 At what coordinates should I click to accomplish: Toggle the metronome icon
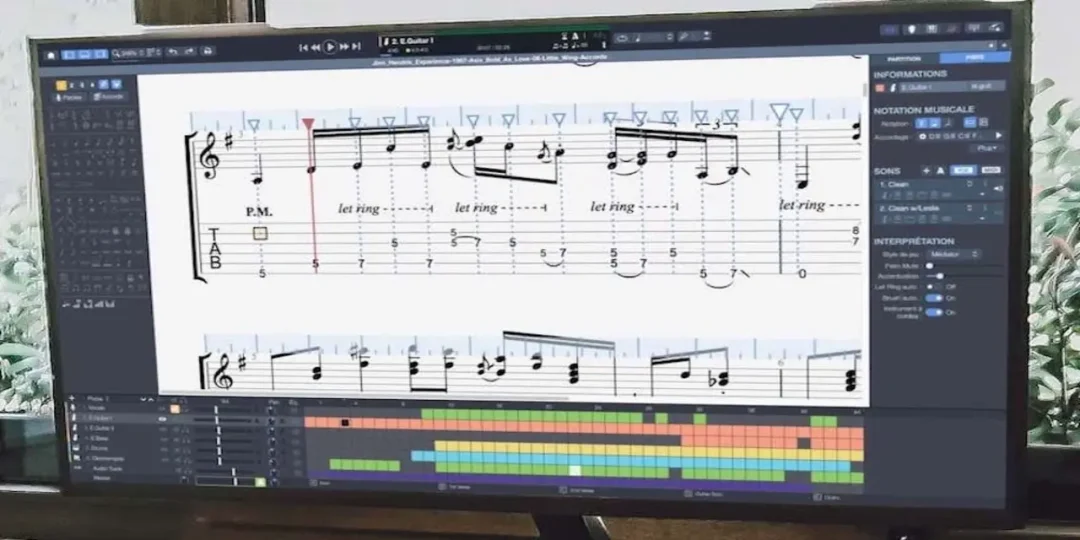click(x=575, y=36)
